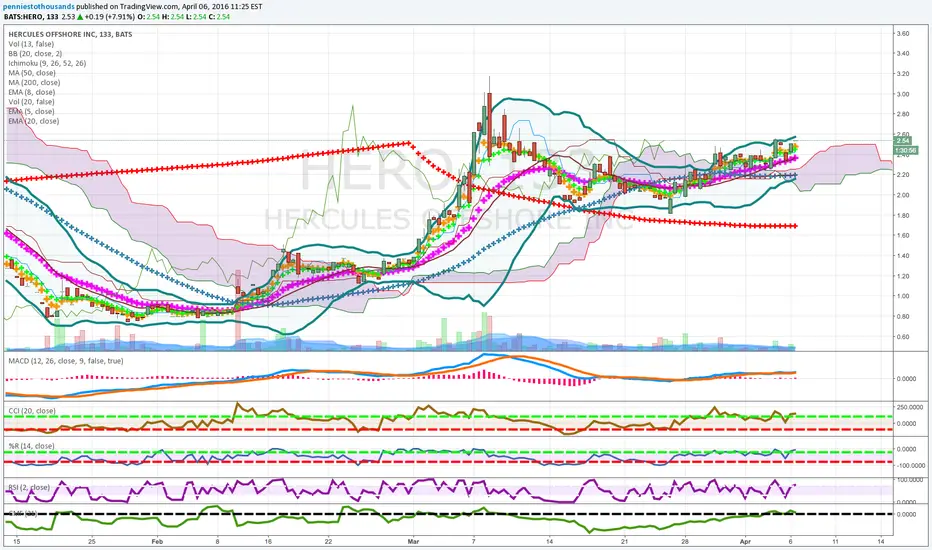
Task: Click the -100.0000 %R scale label
Action: (x=909, y=466)
